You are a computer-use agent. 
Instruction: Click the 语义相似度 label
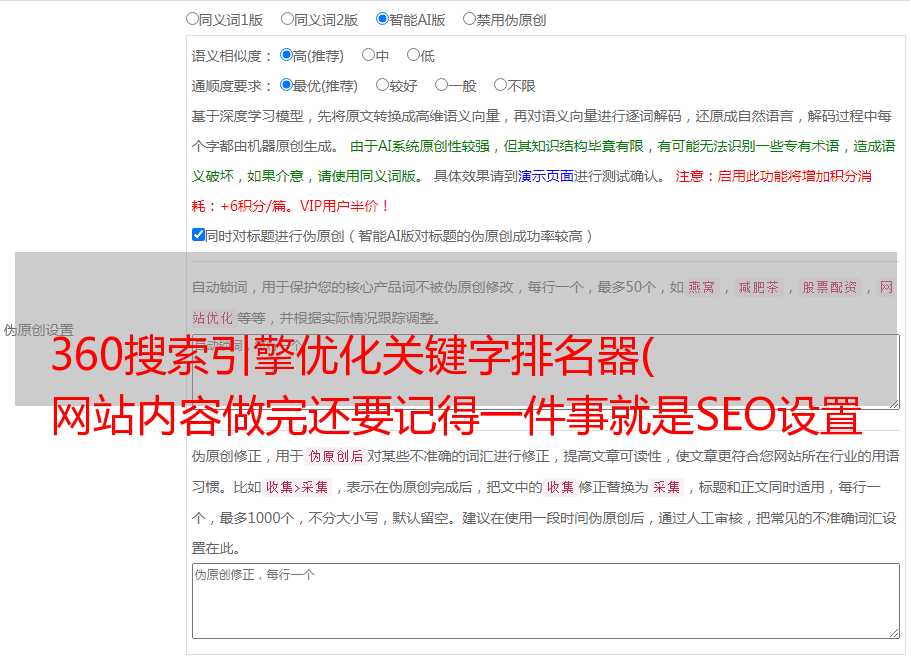231,56
